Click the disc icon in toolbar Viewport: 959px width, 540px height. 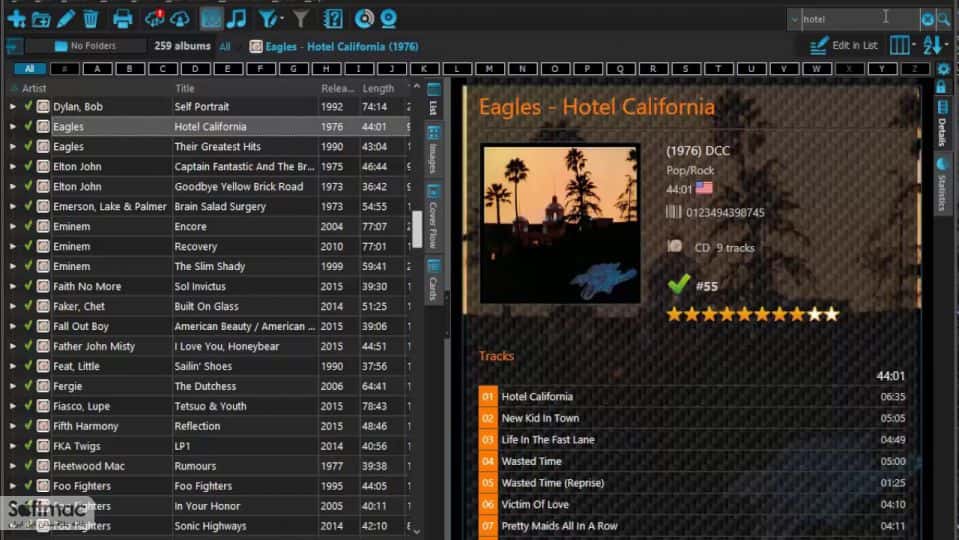tap(364, 19)
